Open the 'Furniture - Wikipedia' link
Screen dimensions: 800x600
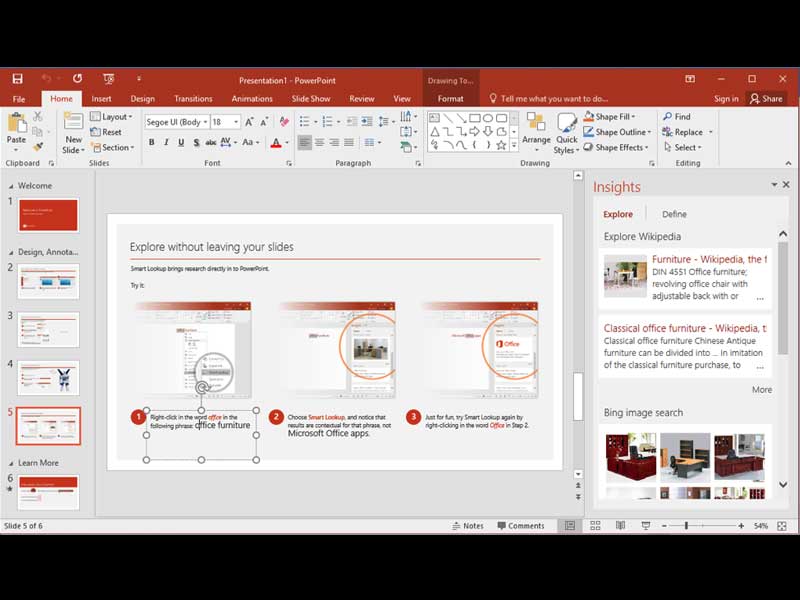tap(708, 259)
